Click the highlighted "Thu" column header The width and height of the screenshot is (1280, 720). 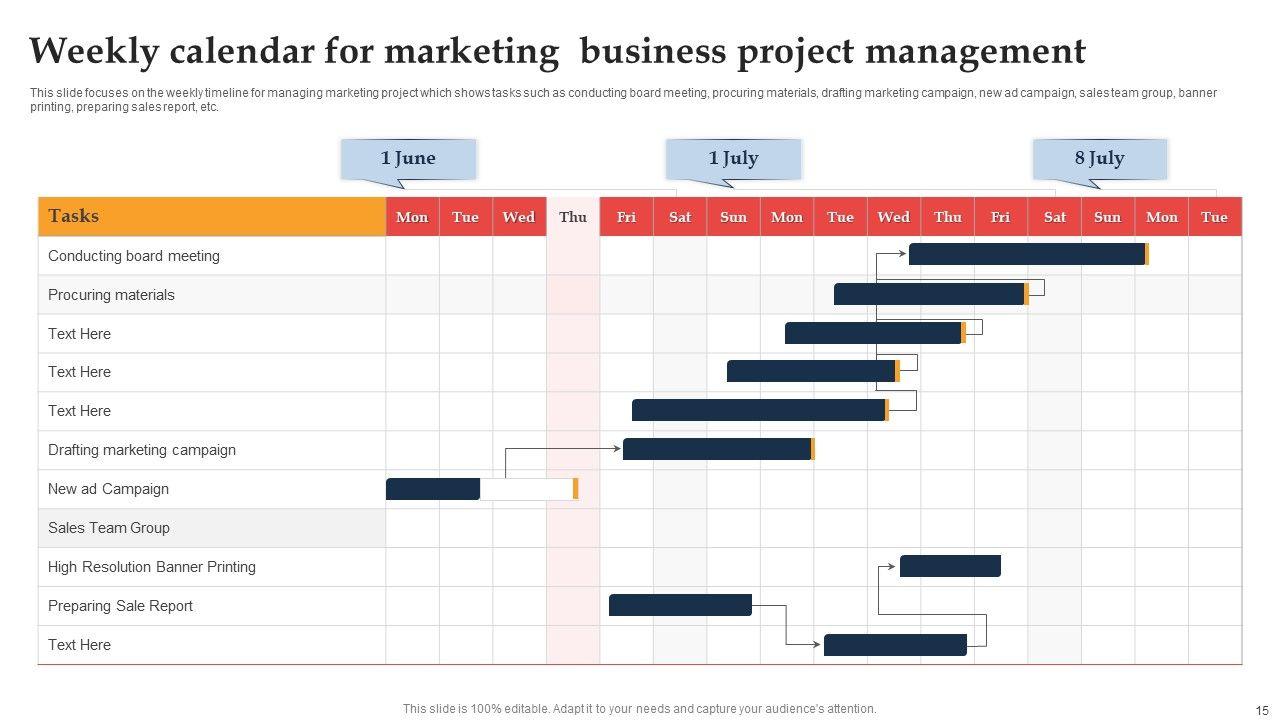pos(573,217)
